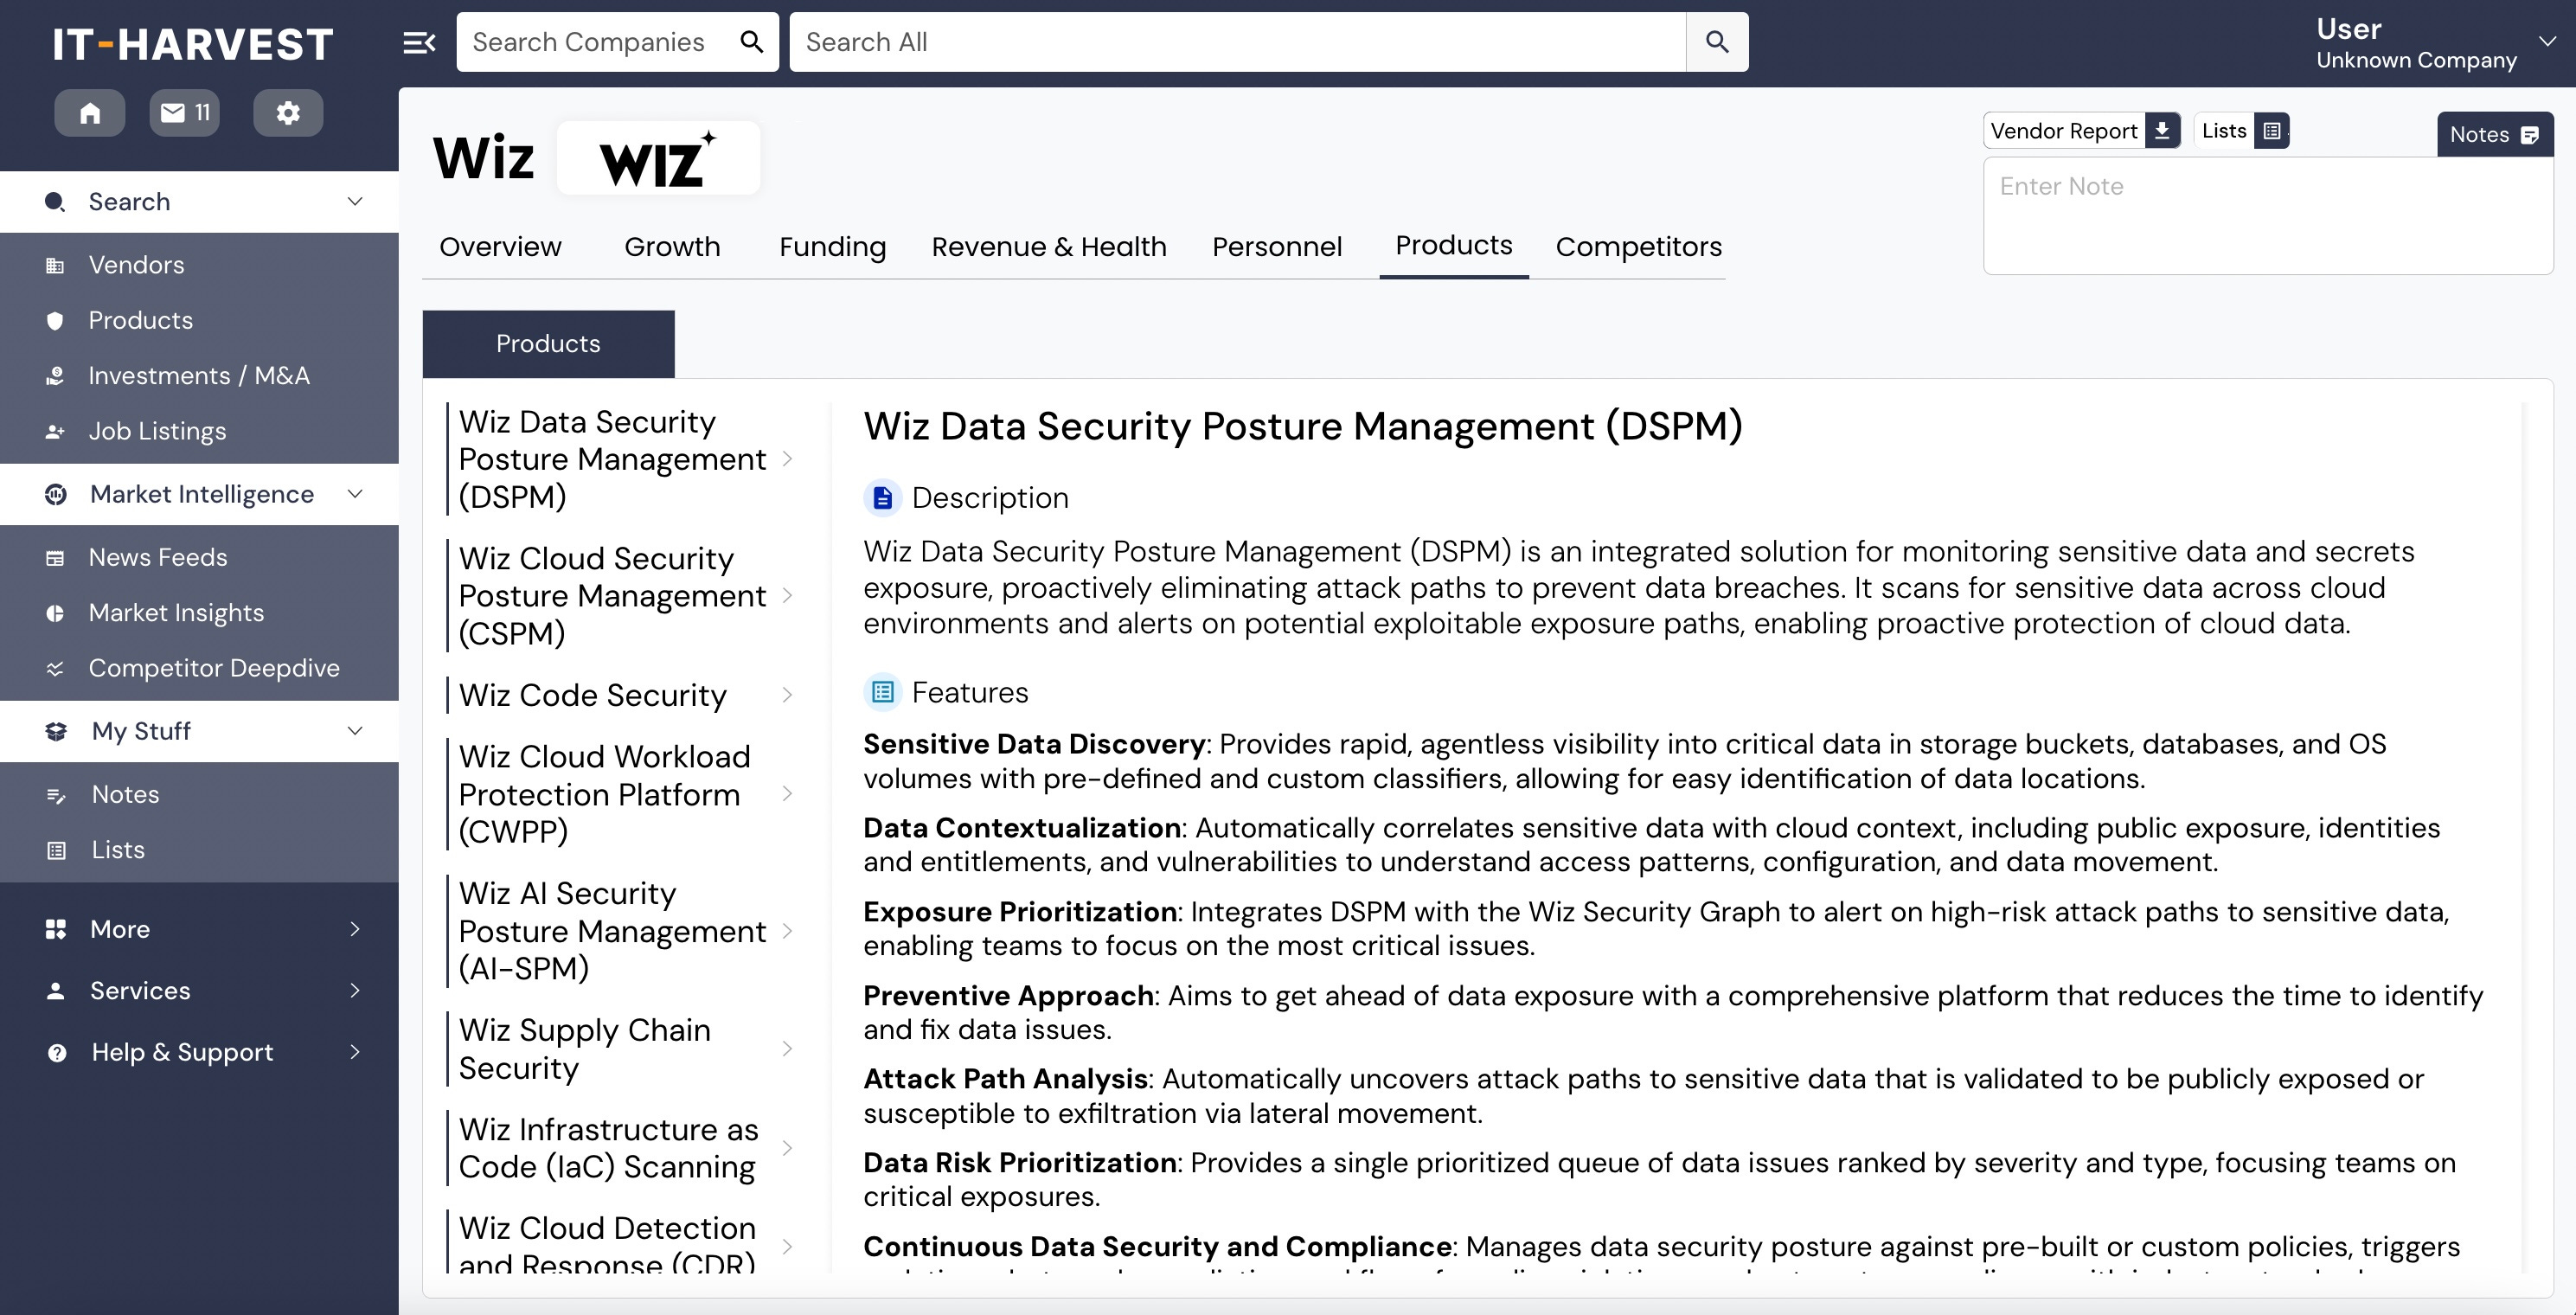Viewport: 2576px width, 1315px height.
Task: Switch to the Revenue & Health tab
Action: click(1049, 247)
